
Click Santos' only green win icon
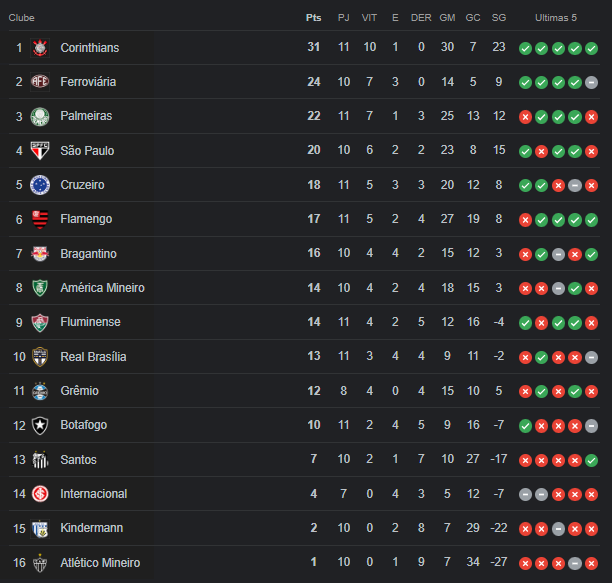(591, 460)
